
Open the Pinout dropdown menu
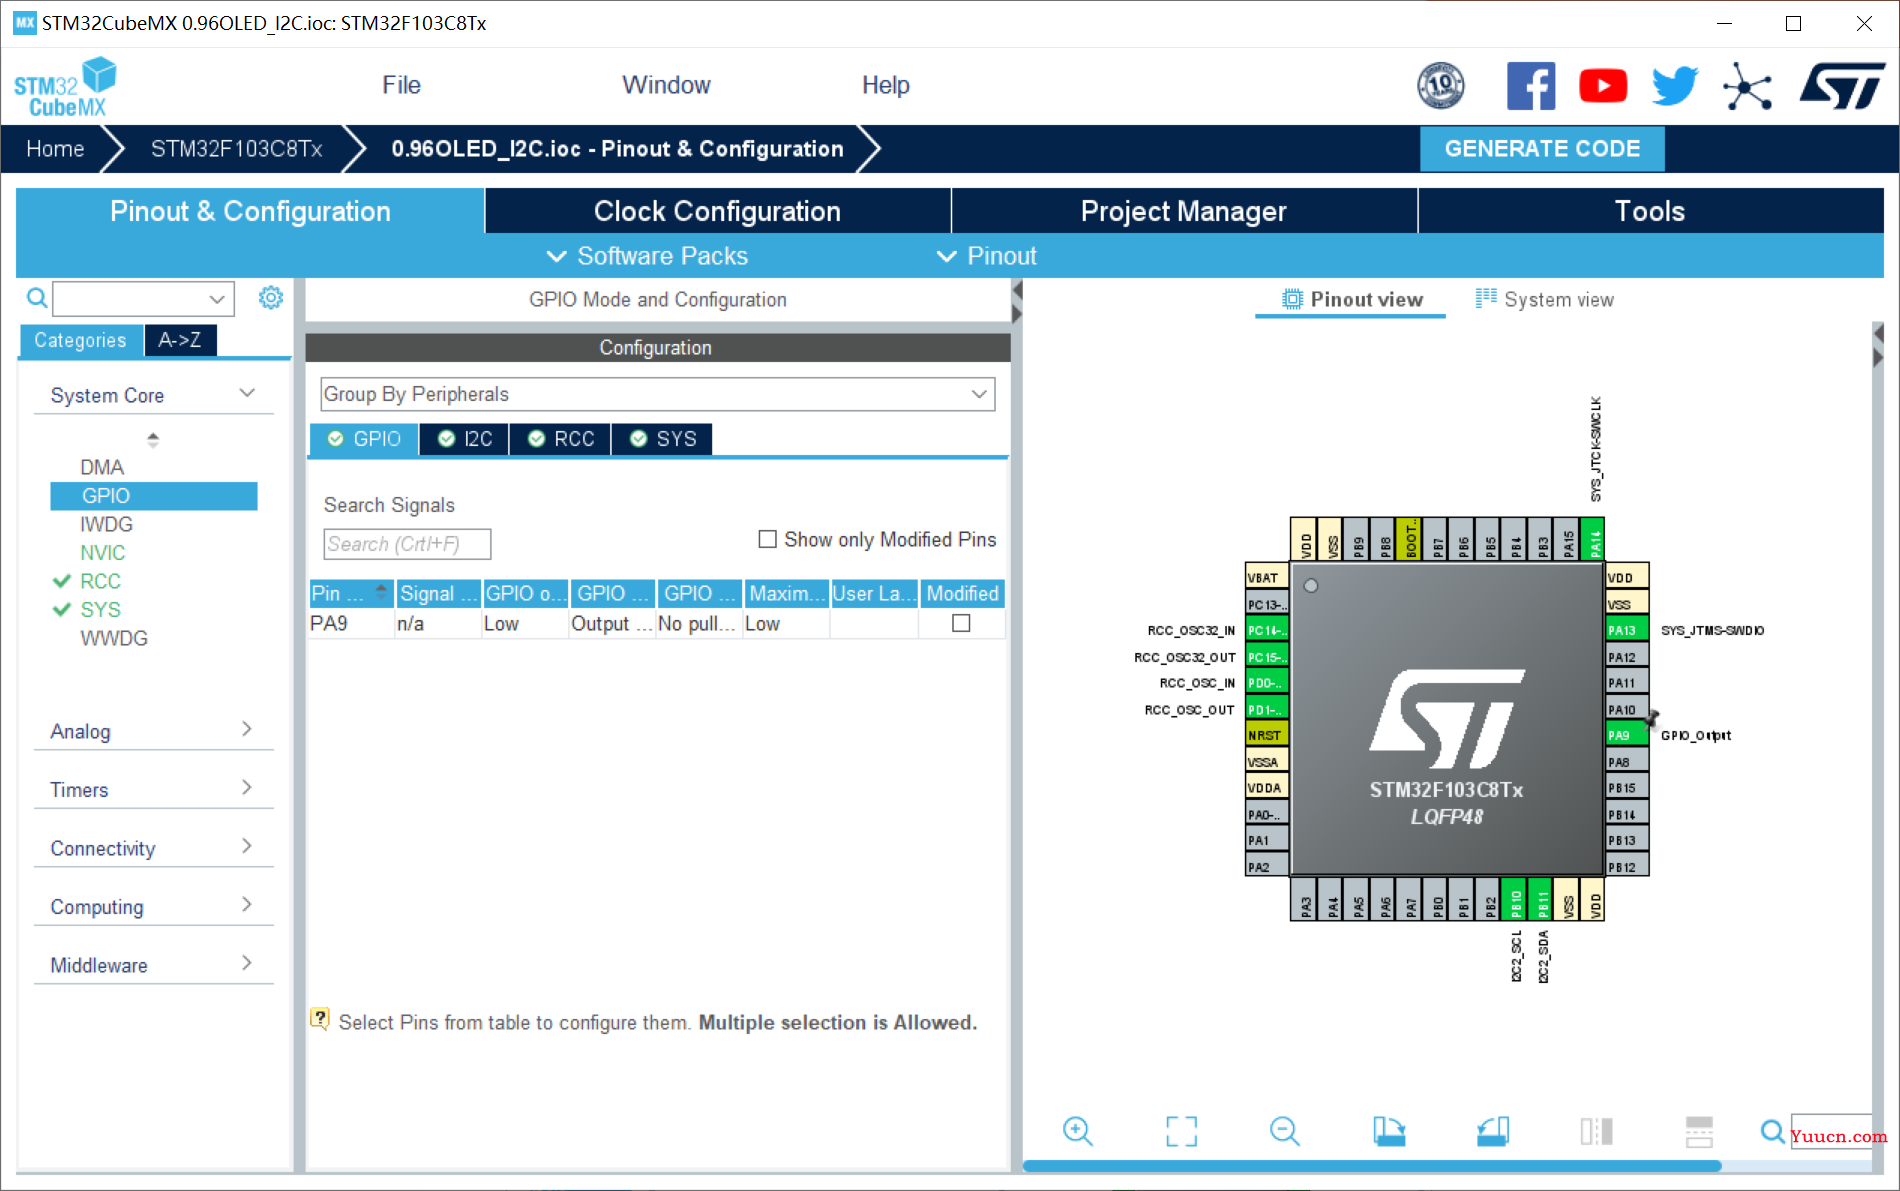coord(986,256)
